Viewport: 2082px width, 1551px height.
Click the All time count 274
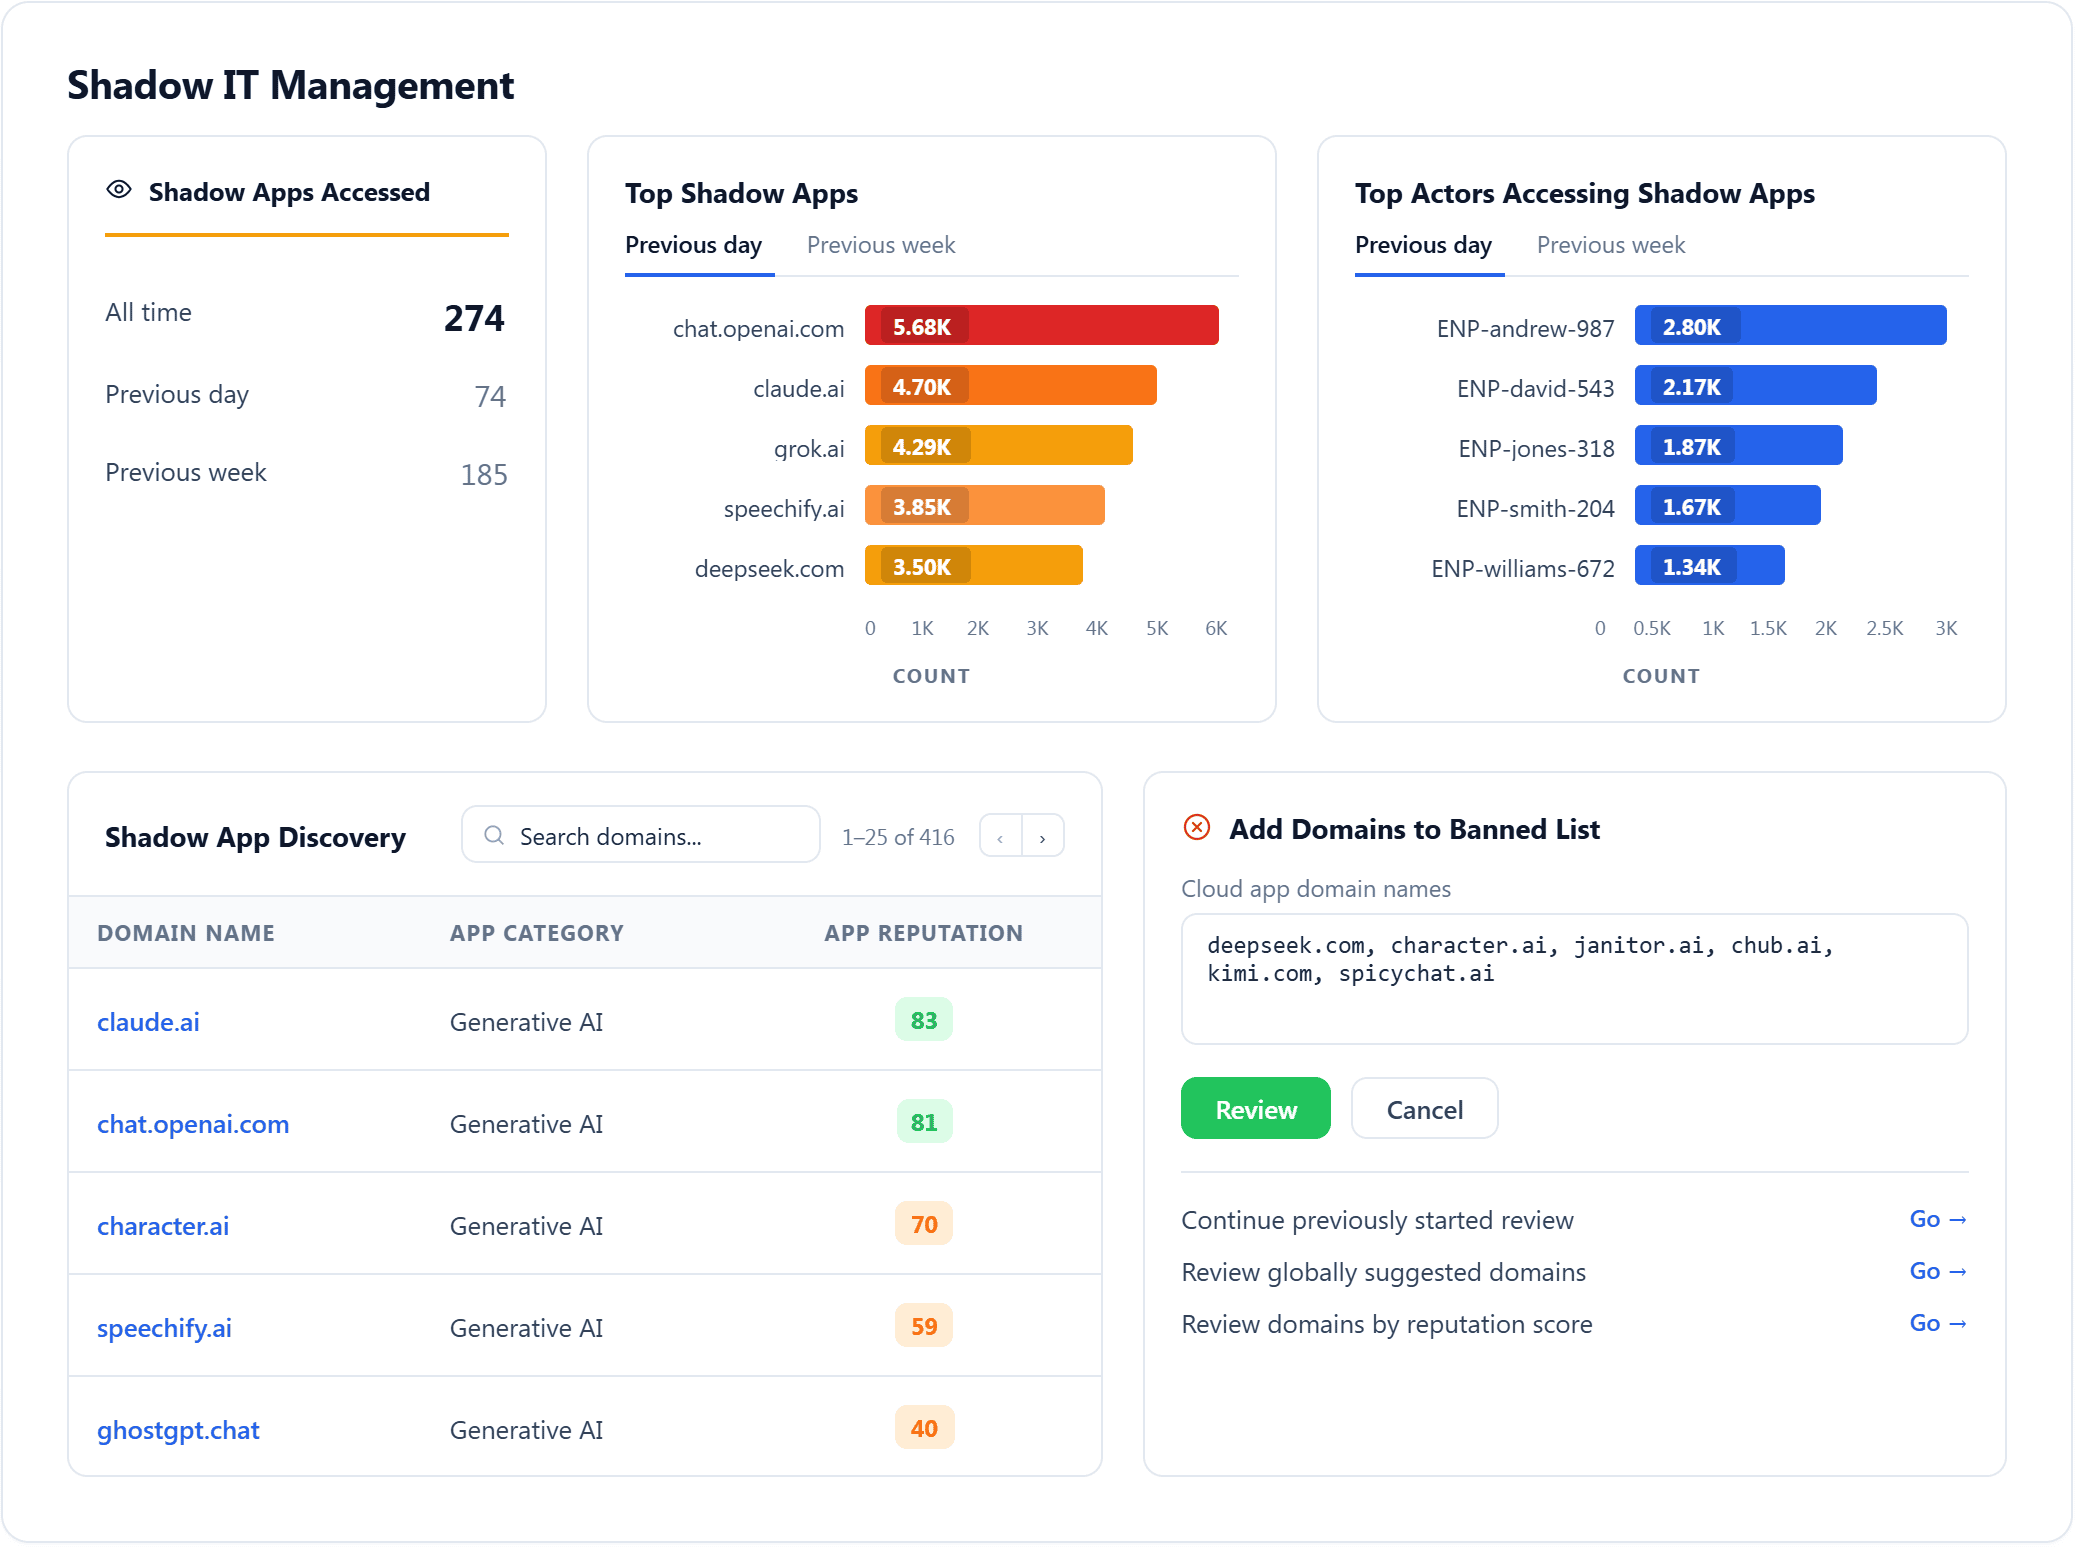point(475,318)
